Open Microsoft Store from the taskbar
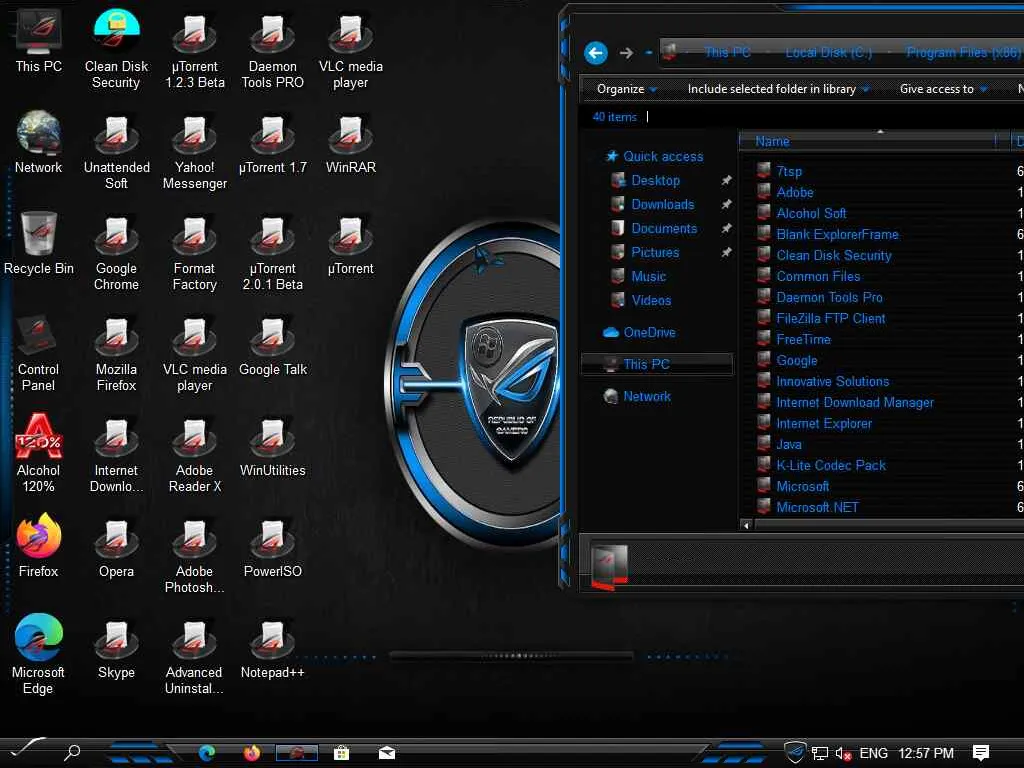1024x768 pixels. coord(341,753)
